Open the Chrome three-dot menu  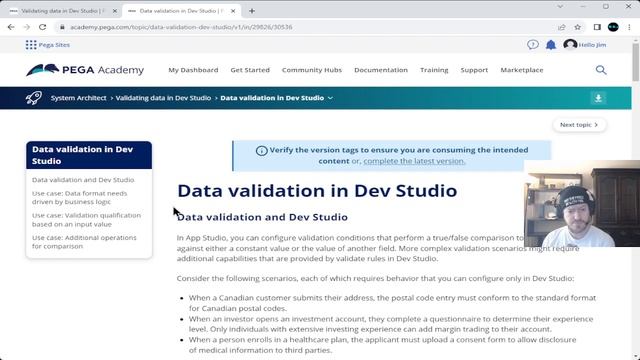(x=629, y=27)
